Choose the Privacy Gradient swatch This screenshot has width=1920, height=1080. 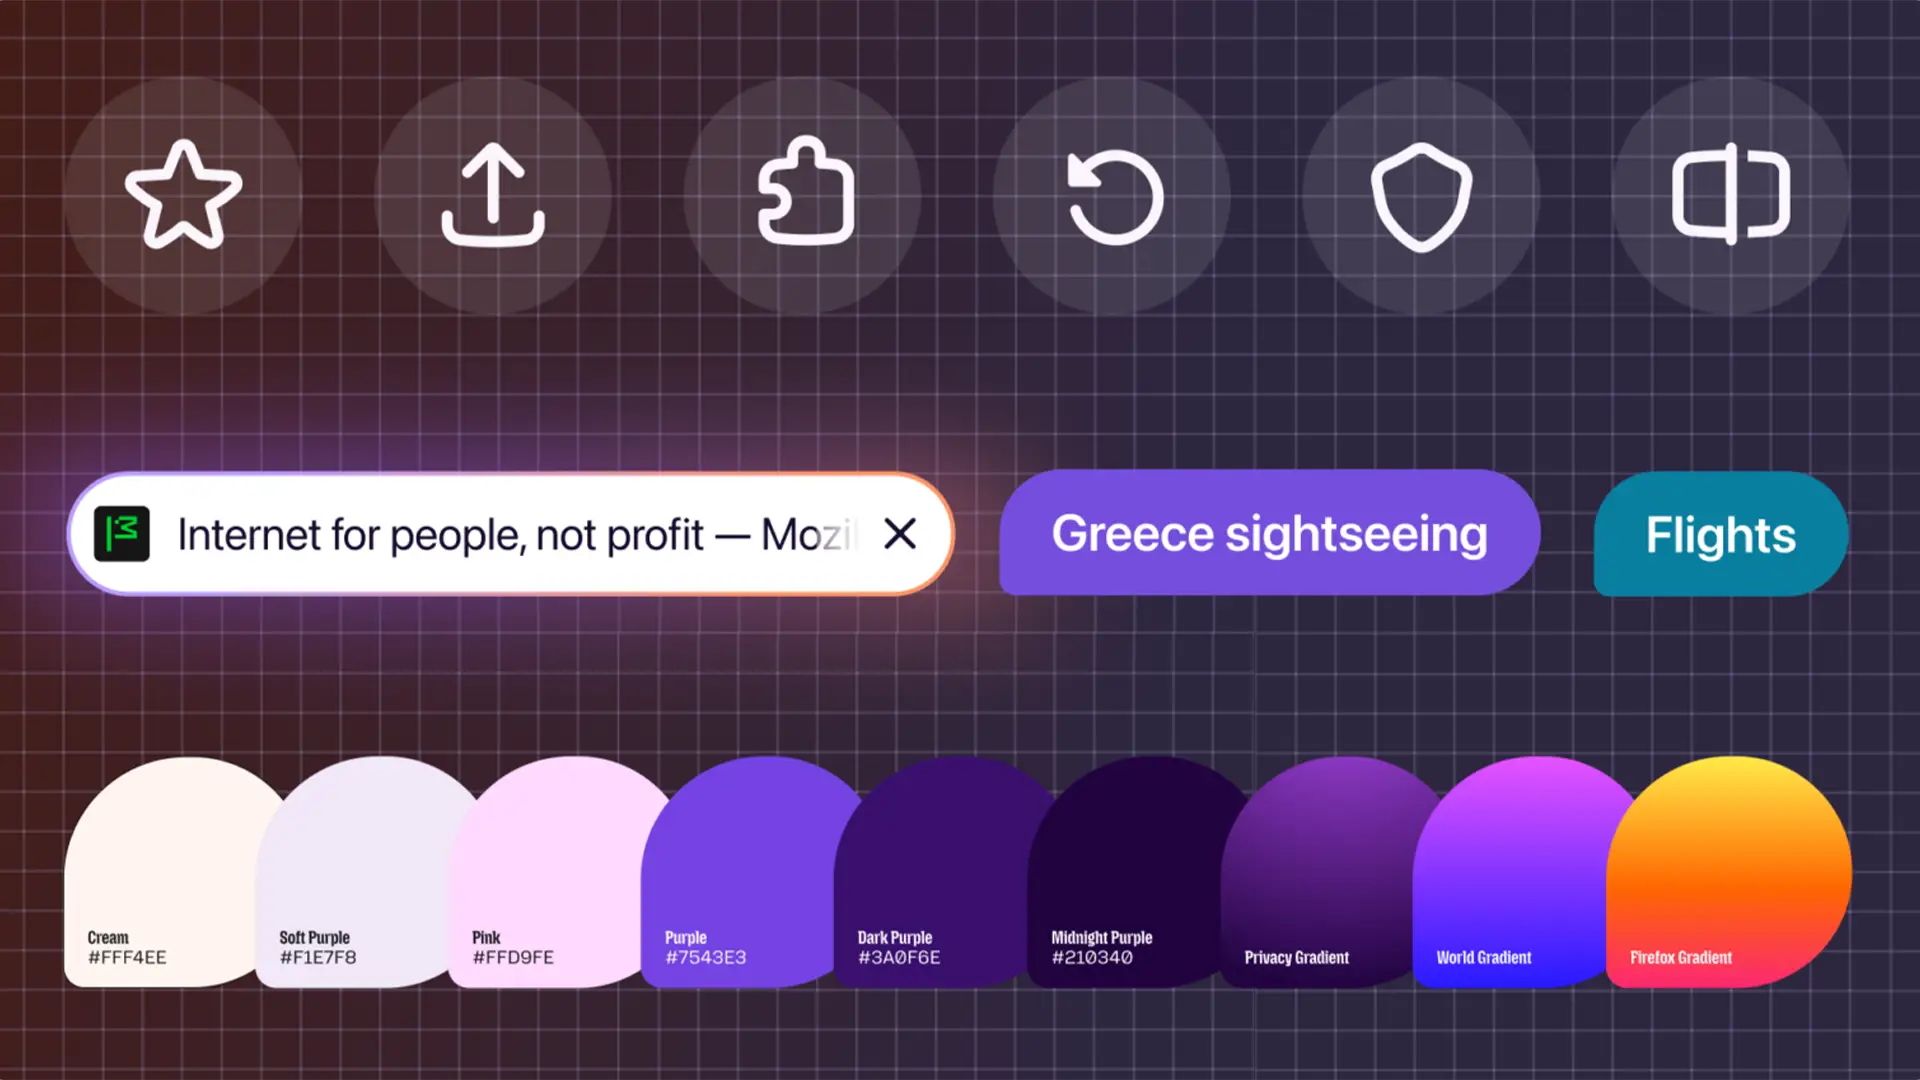(1328, 872)
